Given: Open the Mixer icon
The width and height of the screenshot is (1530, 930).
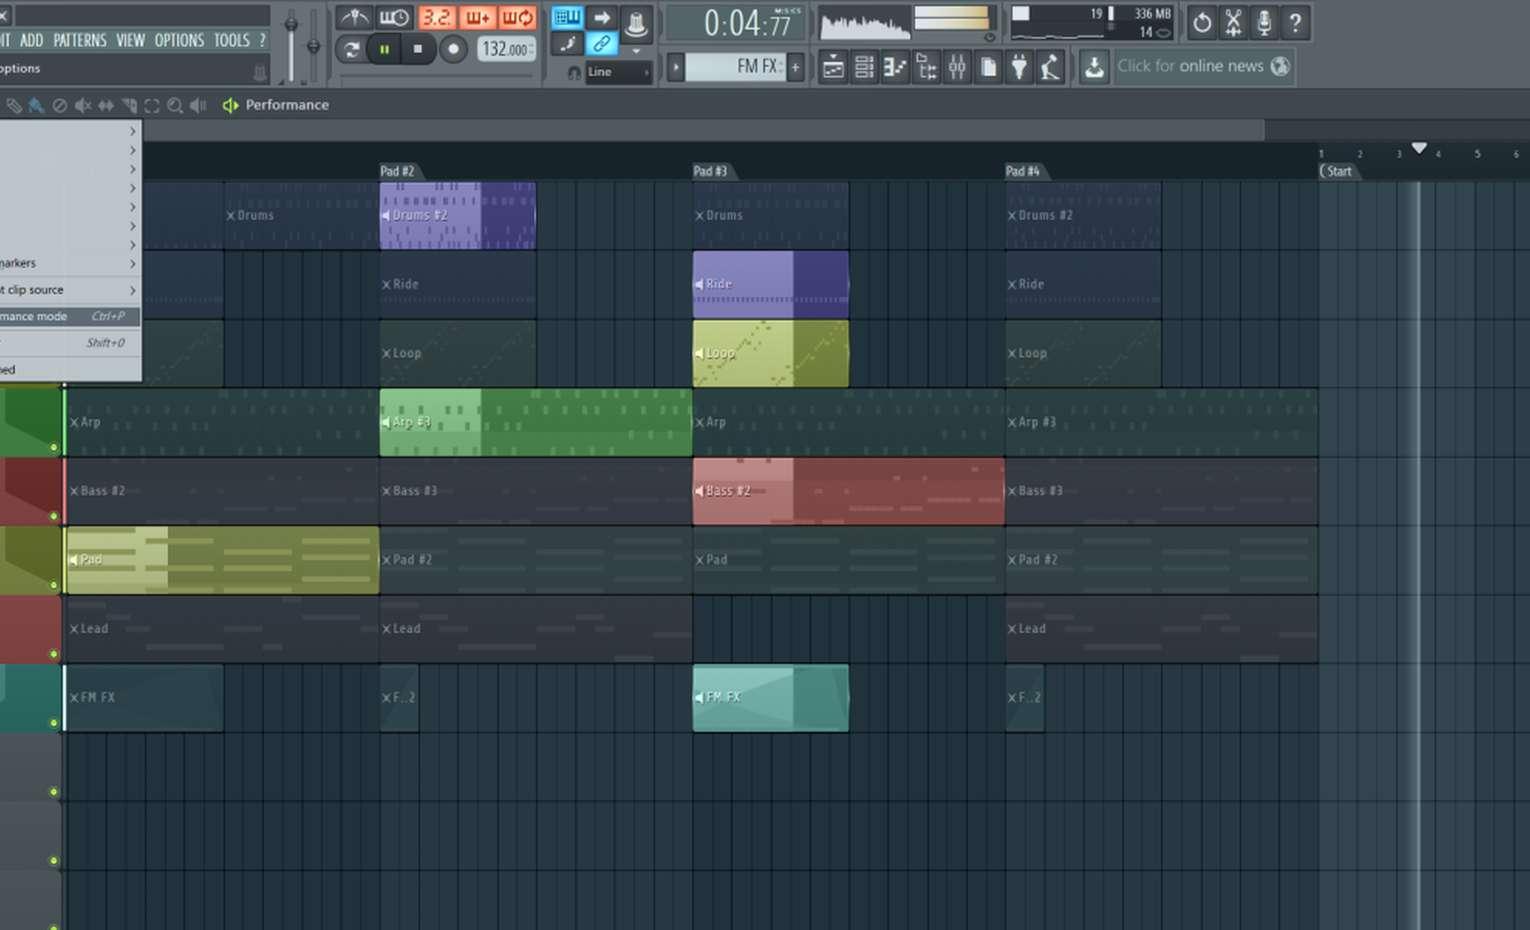Looking at the screenshot, I should pyautogui.click(x=957, y=67).
